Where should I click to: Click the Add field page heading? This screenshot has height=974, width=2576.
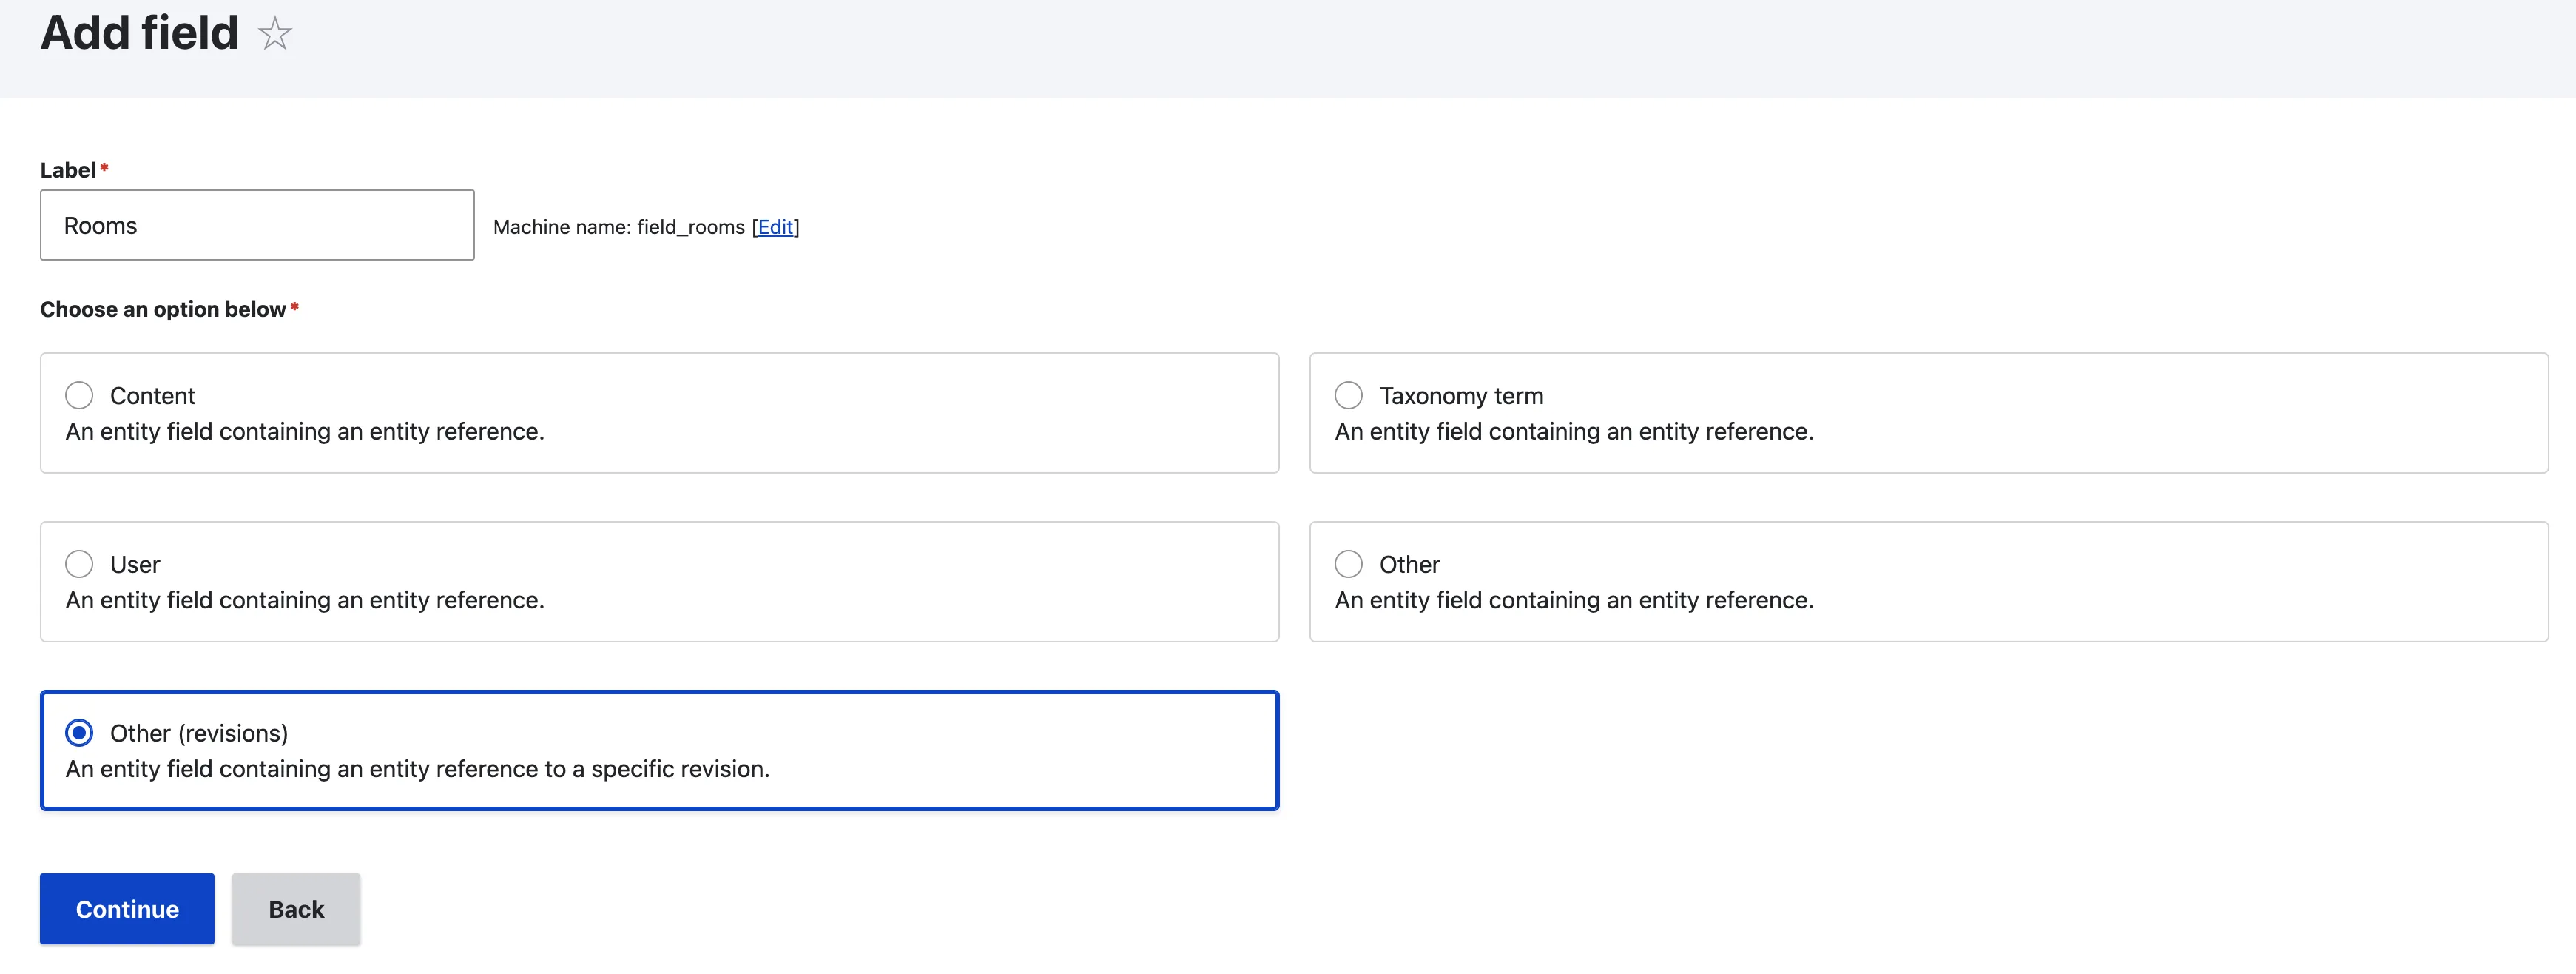139,32
